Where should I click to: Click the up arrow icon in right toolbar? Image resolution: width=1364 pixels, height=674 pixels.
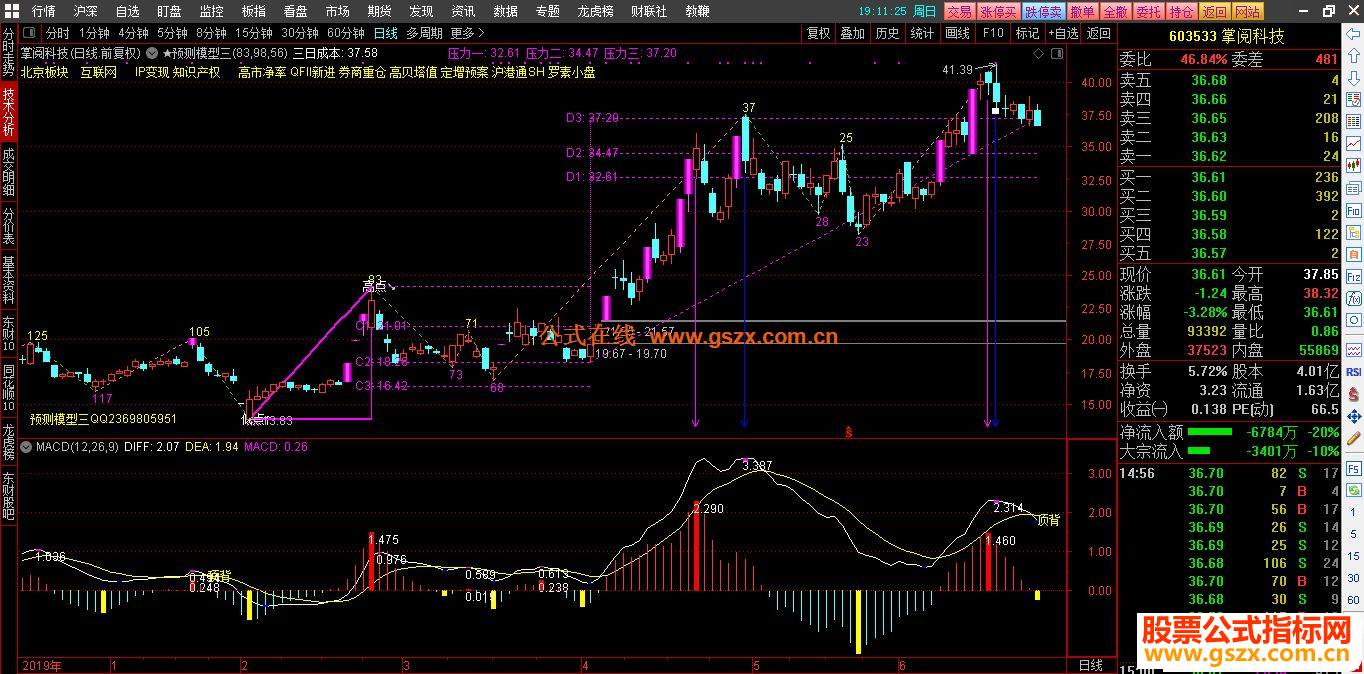coord(1353,56)
